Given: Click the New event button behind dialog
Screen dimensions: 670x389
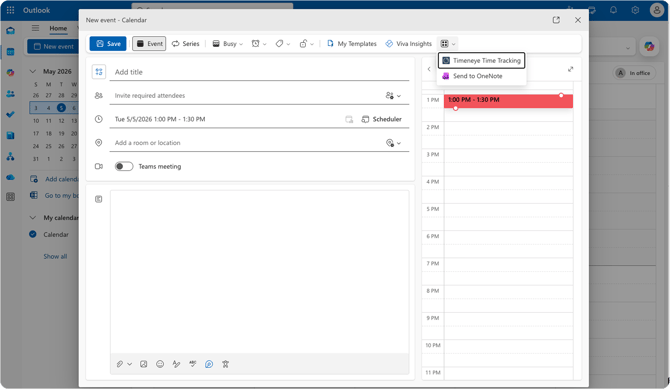Looking at the screenshot, I should pos(54,47).
